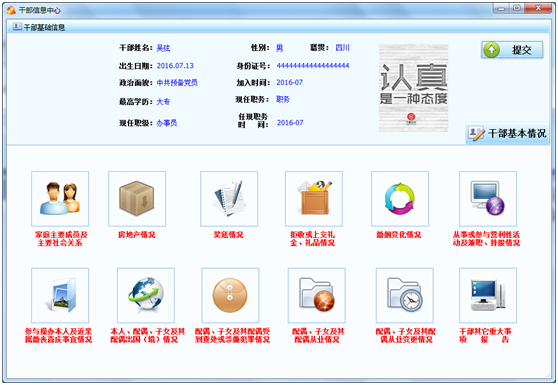Open 从业变更情况 folder clock icon

(x=405, y=295)
